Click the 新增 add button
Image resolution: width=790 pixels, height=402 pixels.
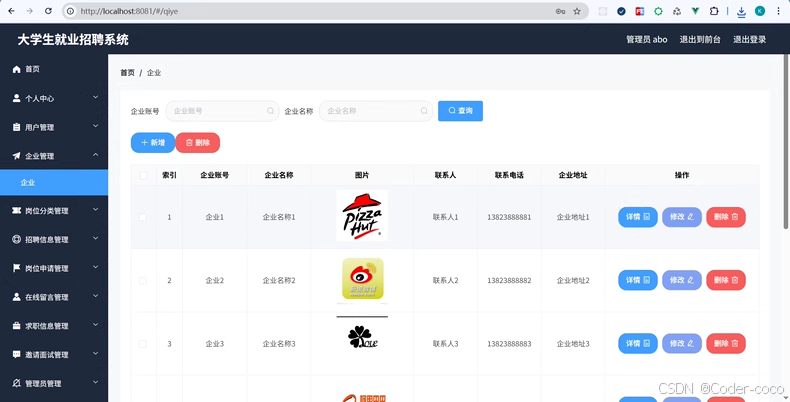[153, 143]
